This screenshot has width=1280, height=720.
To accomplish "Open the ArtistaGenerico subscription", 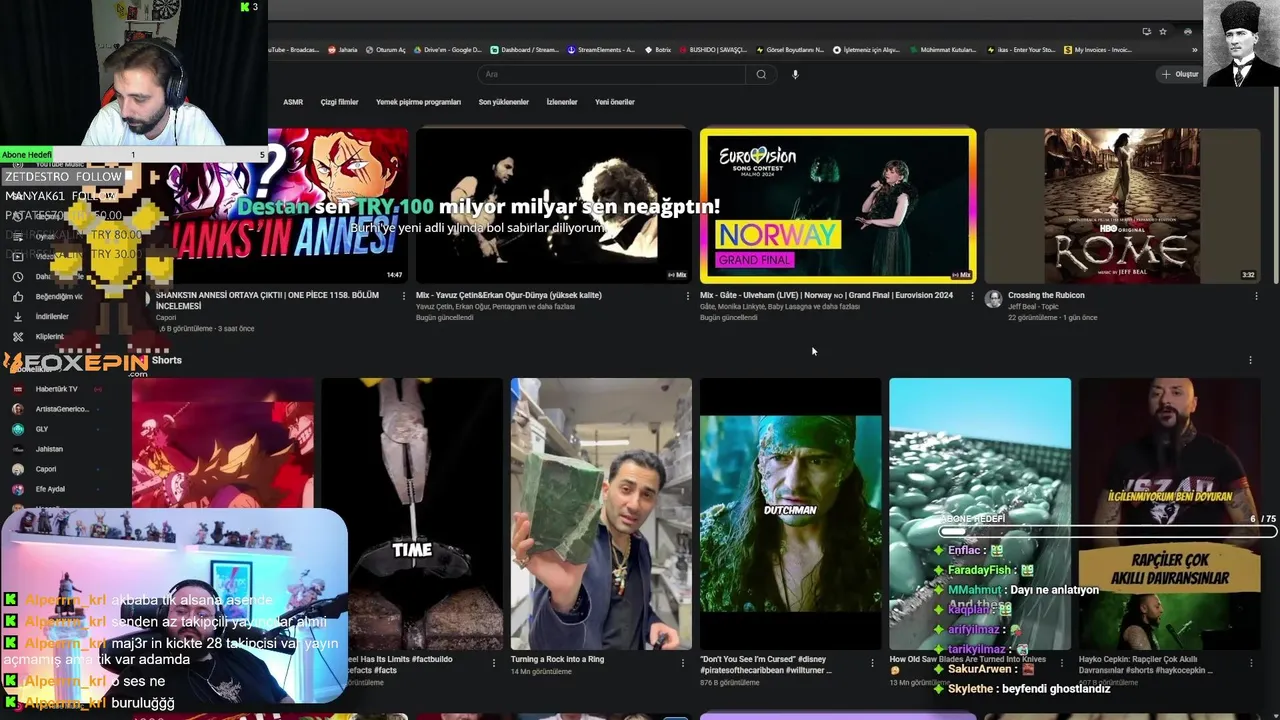I will pos(55,409).
